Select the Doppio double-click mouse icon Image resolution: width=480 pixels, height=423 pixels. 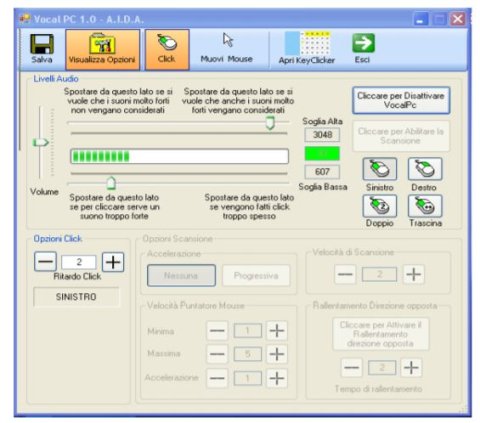point(380,206)
